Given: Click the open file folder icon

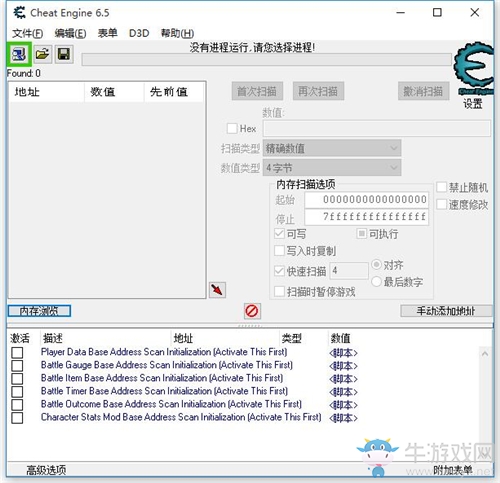Looking at the screenshot, I should (42, 54).
